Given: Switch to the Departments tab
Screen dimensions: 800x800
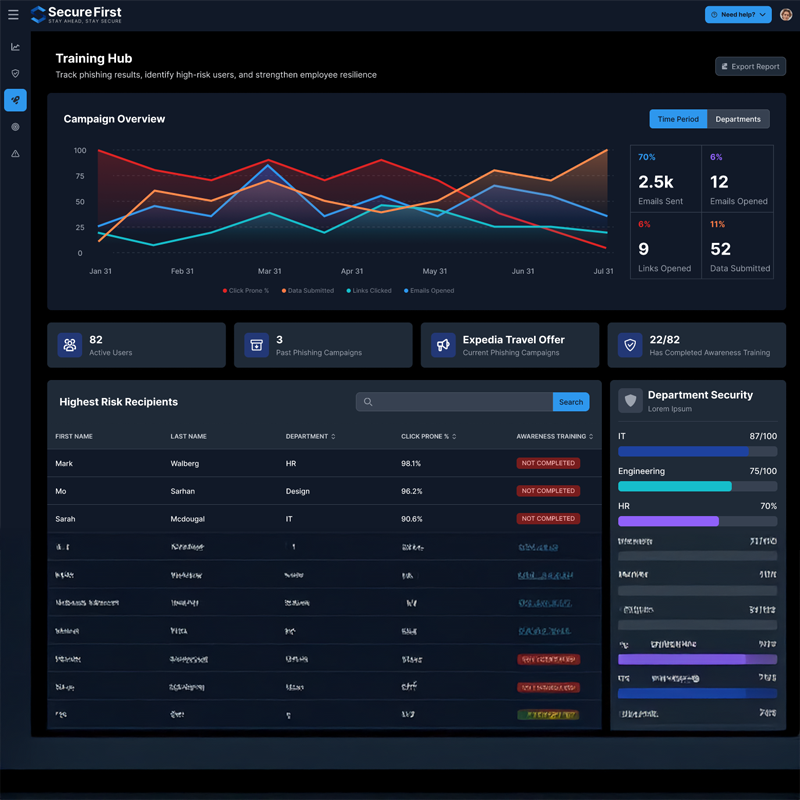Looking at the screenshot, I should (738, 119).
